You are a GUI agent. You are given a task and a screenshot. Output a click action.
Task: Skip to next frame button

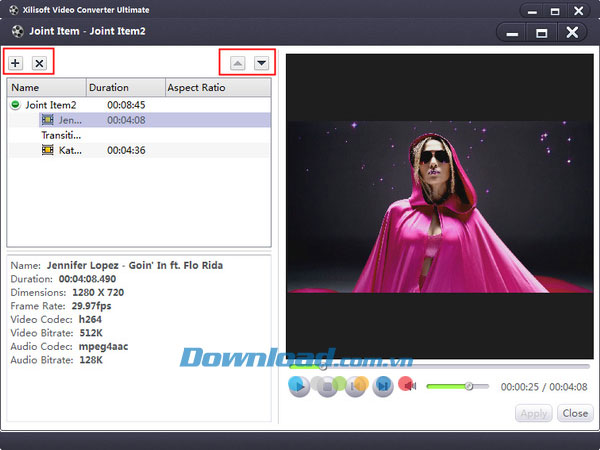(x=383, y=386)
